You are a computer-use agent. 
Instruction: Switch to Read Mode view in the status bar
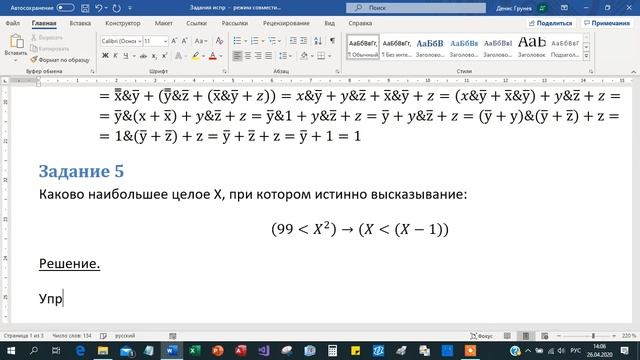[507, 336]
